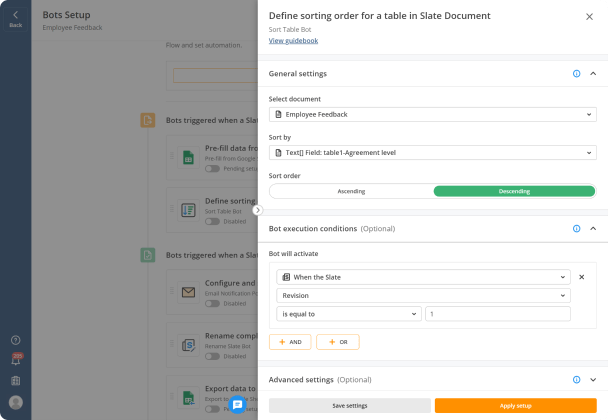608x420 pixels.
Task: Open help question mark in sidebar
Action: click(16, 340)
